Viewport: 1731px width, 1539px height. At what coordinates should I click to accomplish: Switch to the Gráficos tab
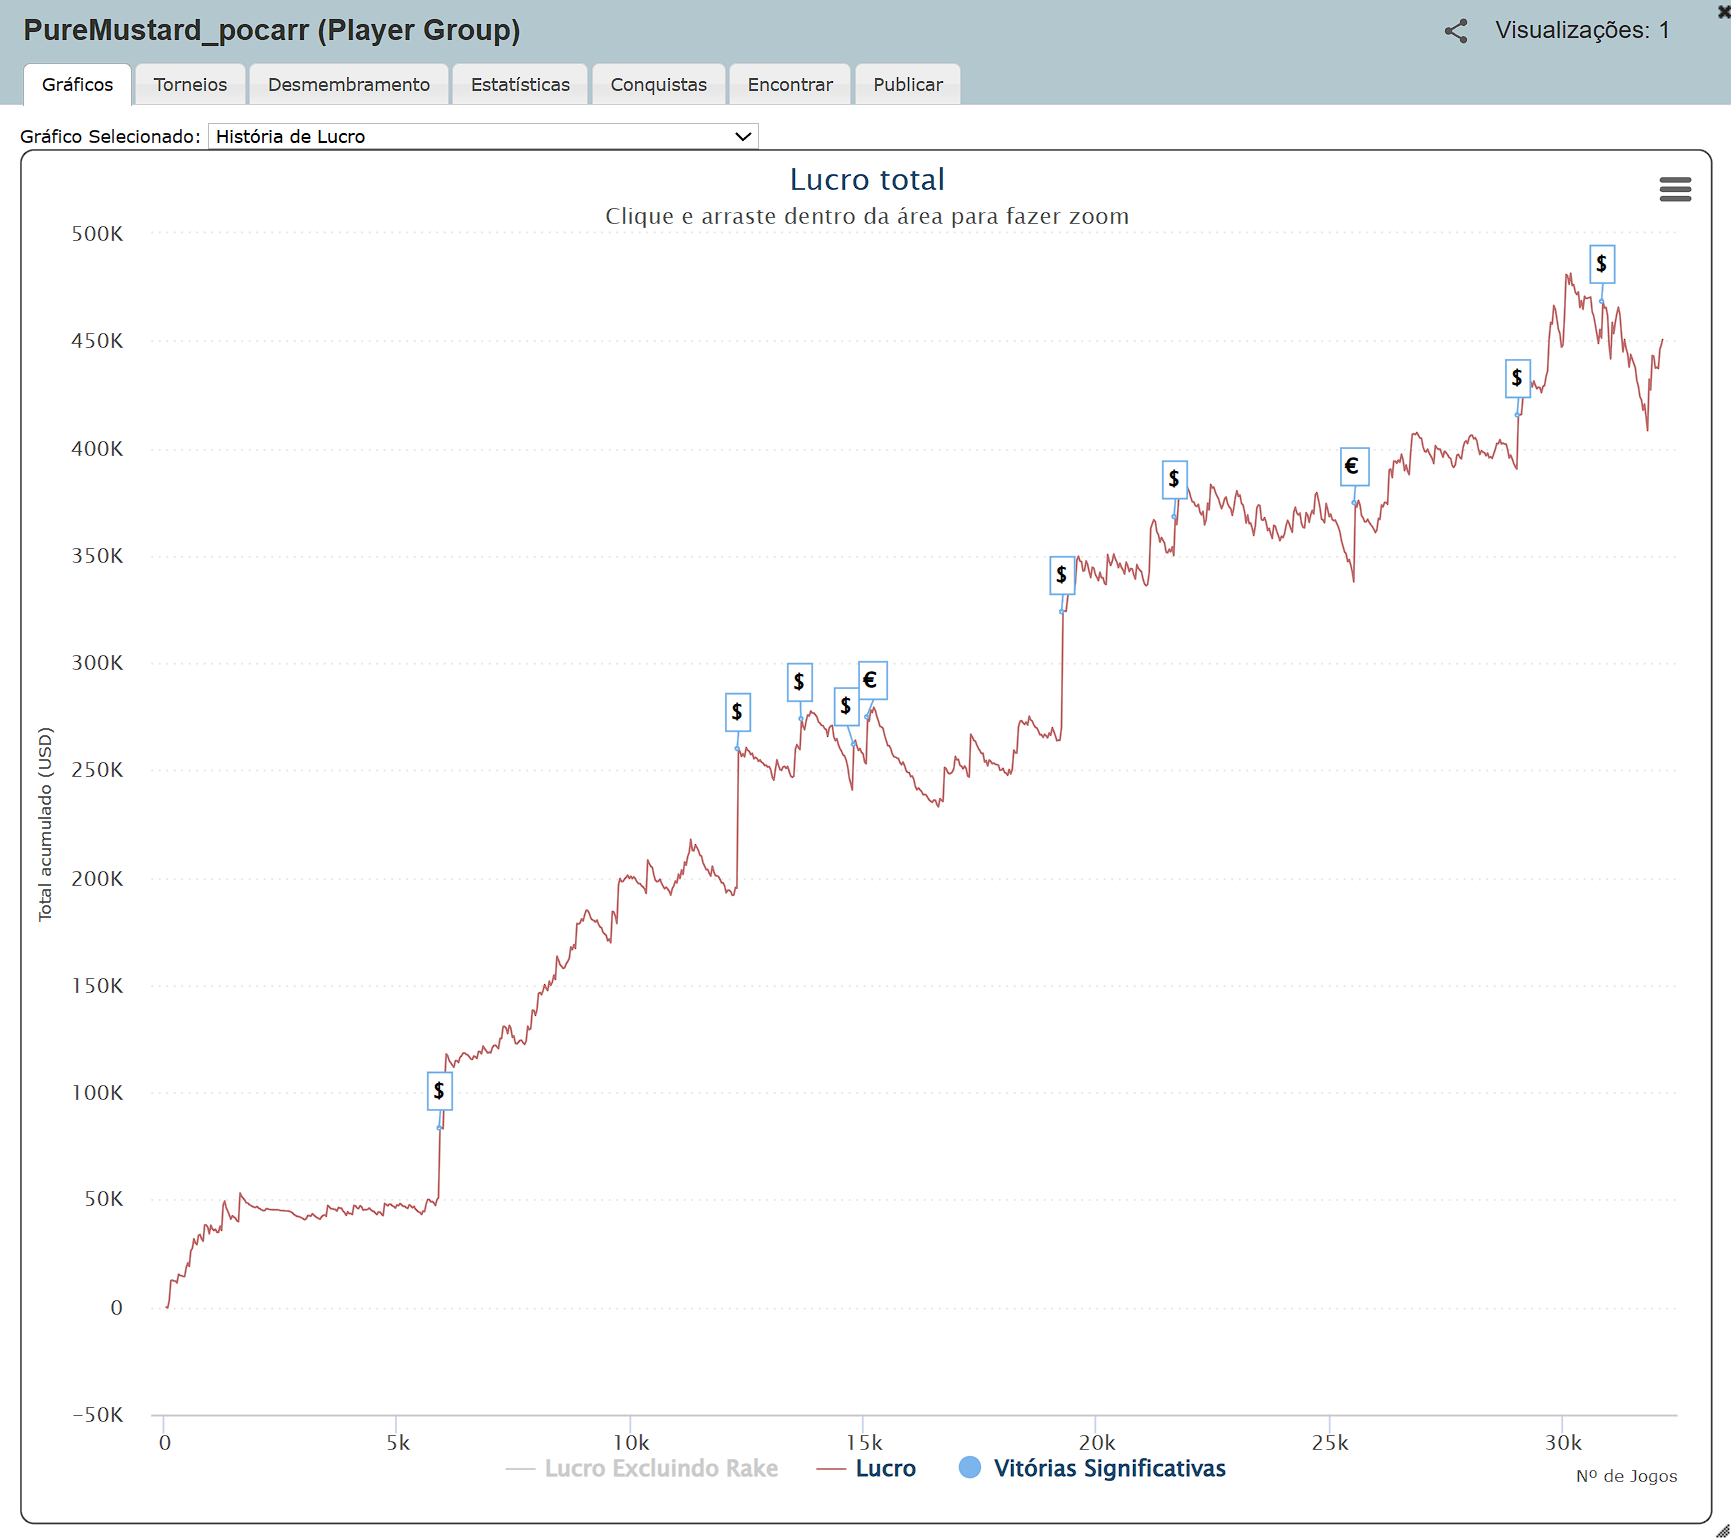click(78, 85)
